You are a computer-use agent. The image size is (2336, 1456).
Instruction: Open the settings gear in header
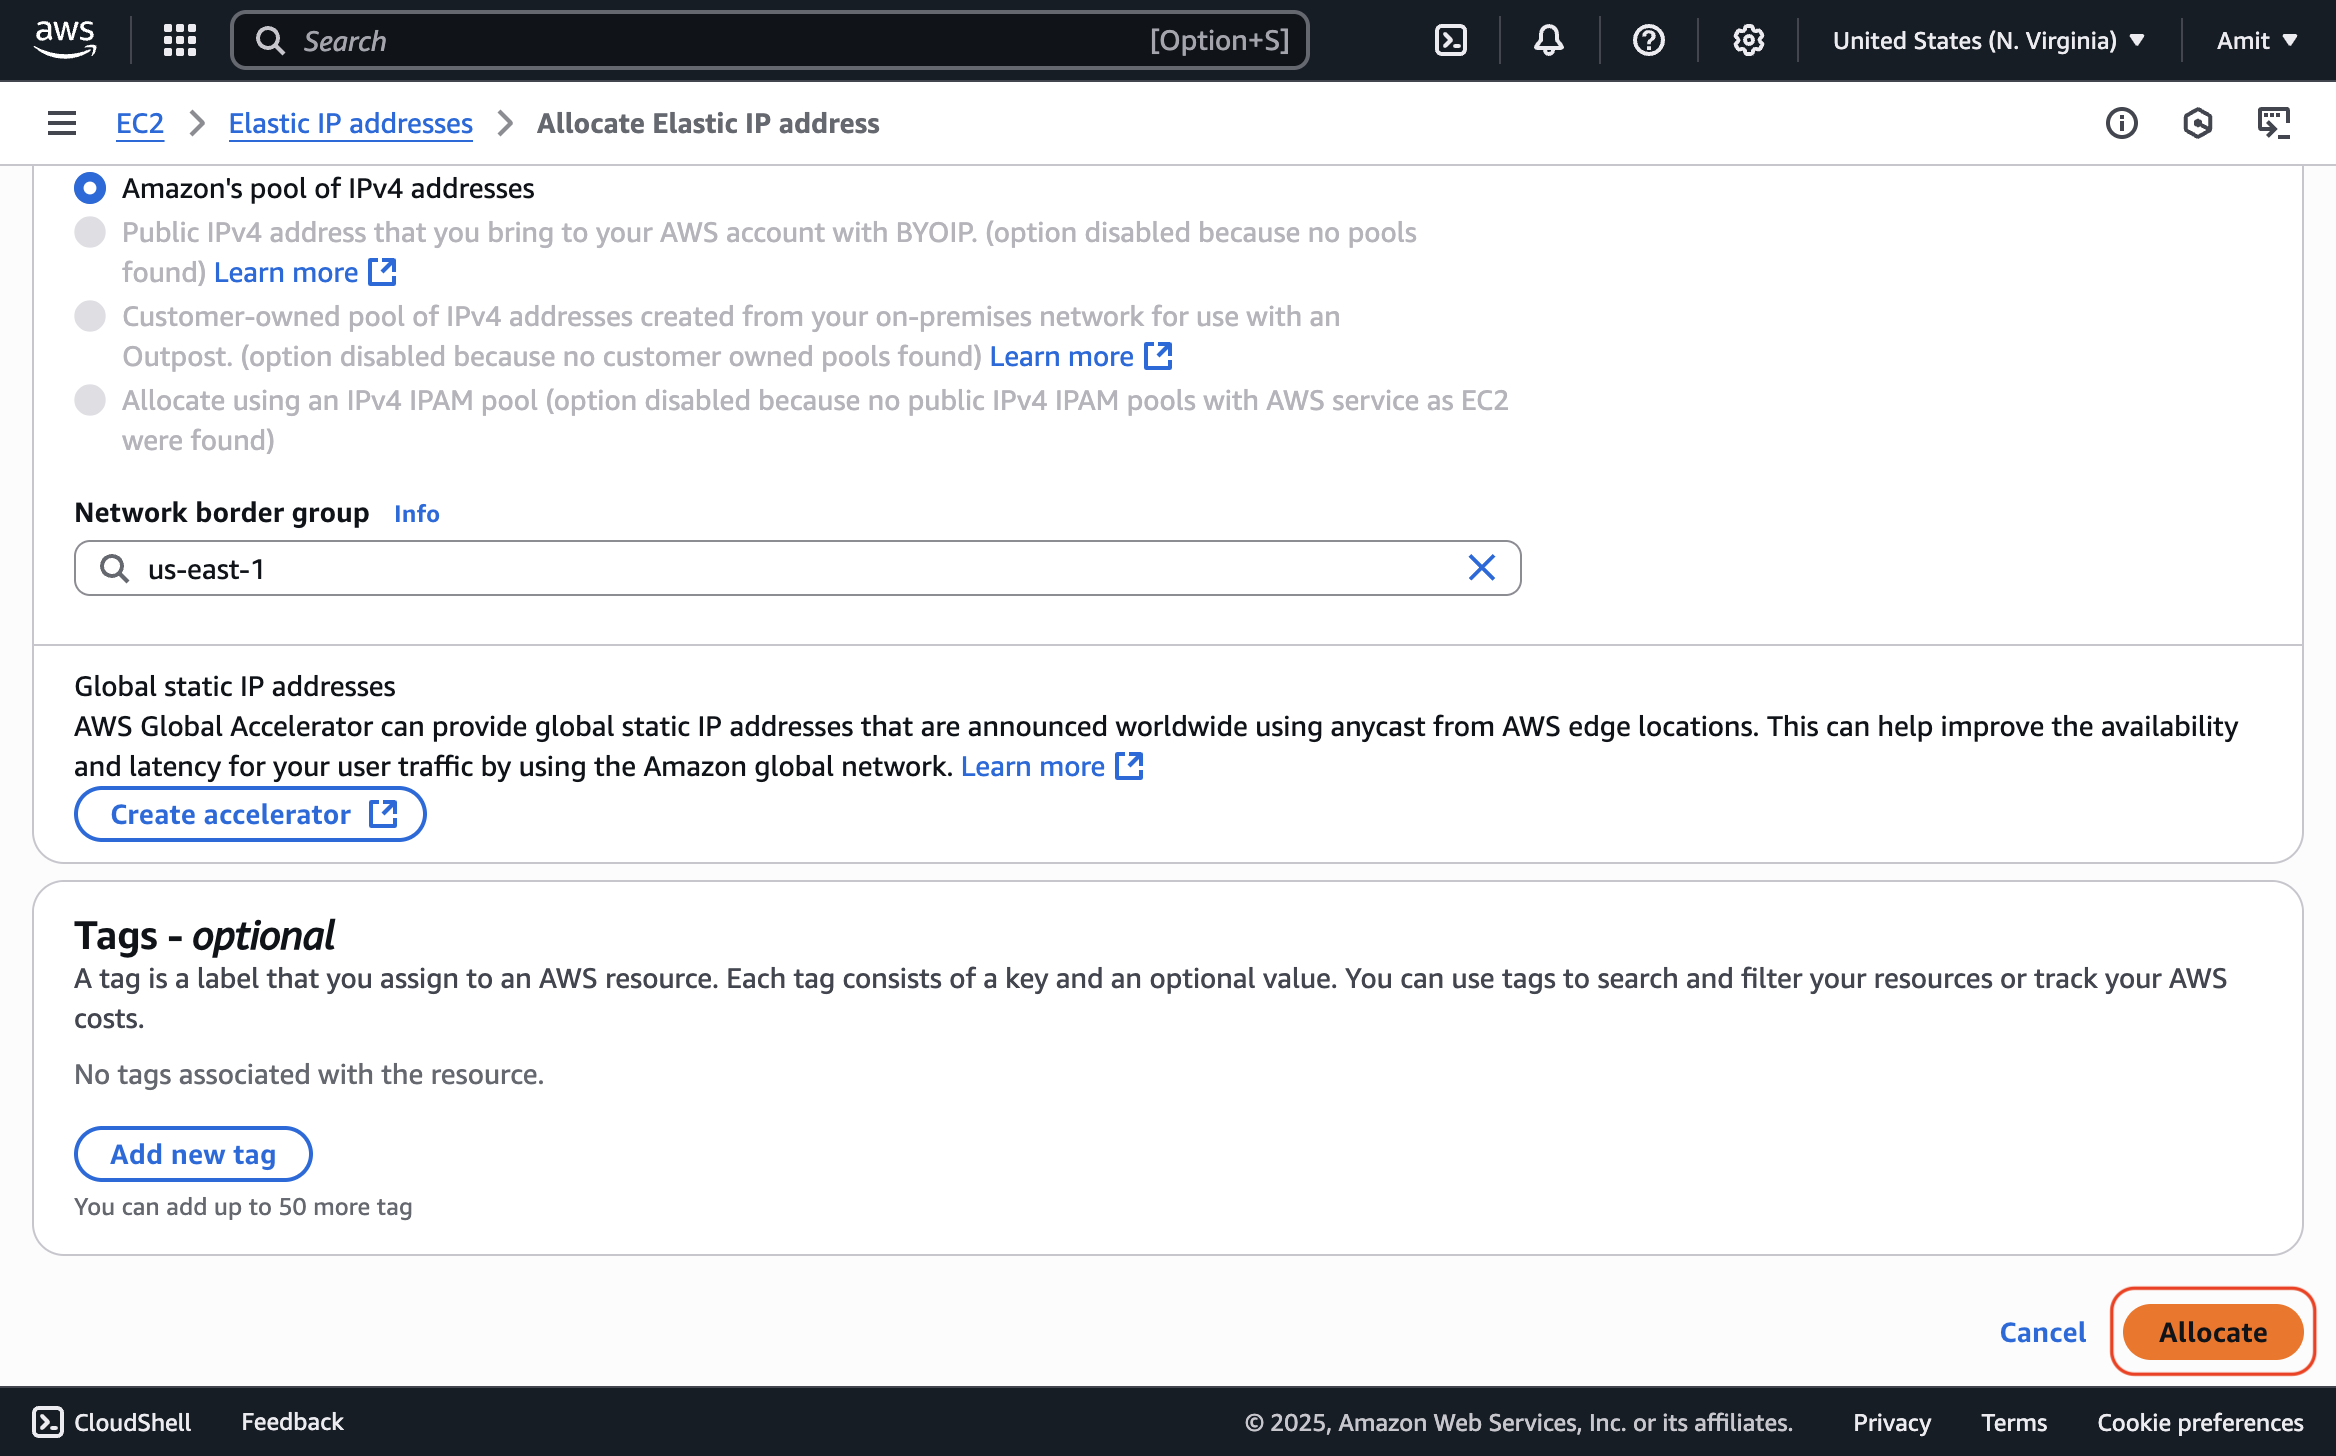(1748, 40)
